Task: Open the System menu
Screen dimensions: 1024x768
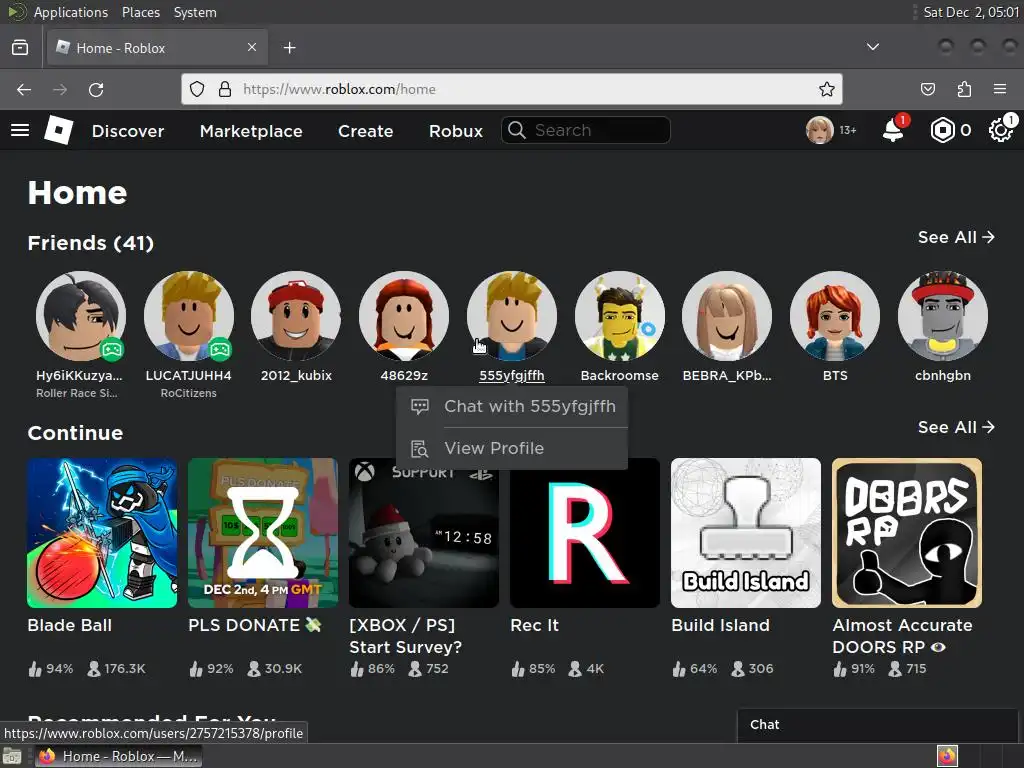Action: 195,12
